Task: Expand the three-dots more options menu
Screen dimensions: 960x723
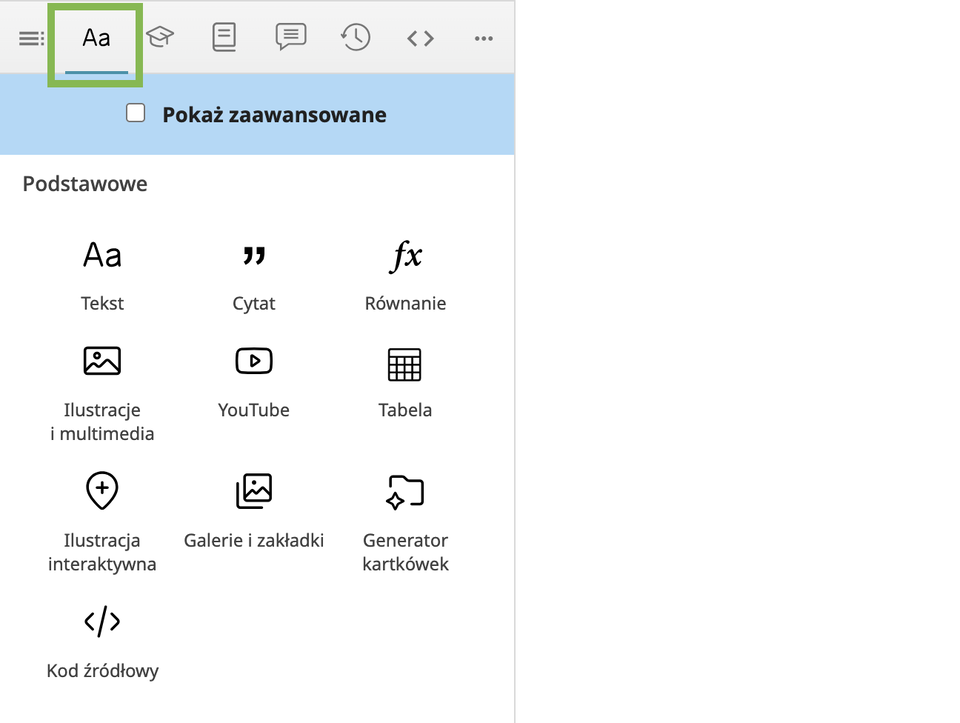Action: coord(484,39)
